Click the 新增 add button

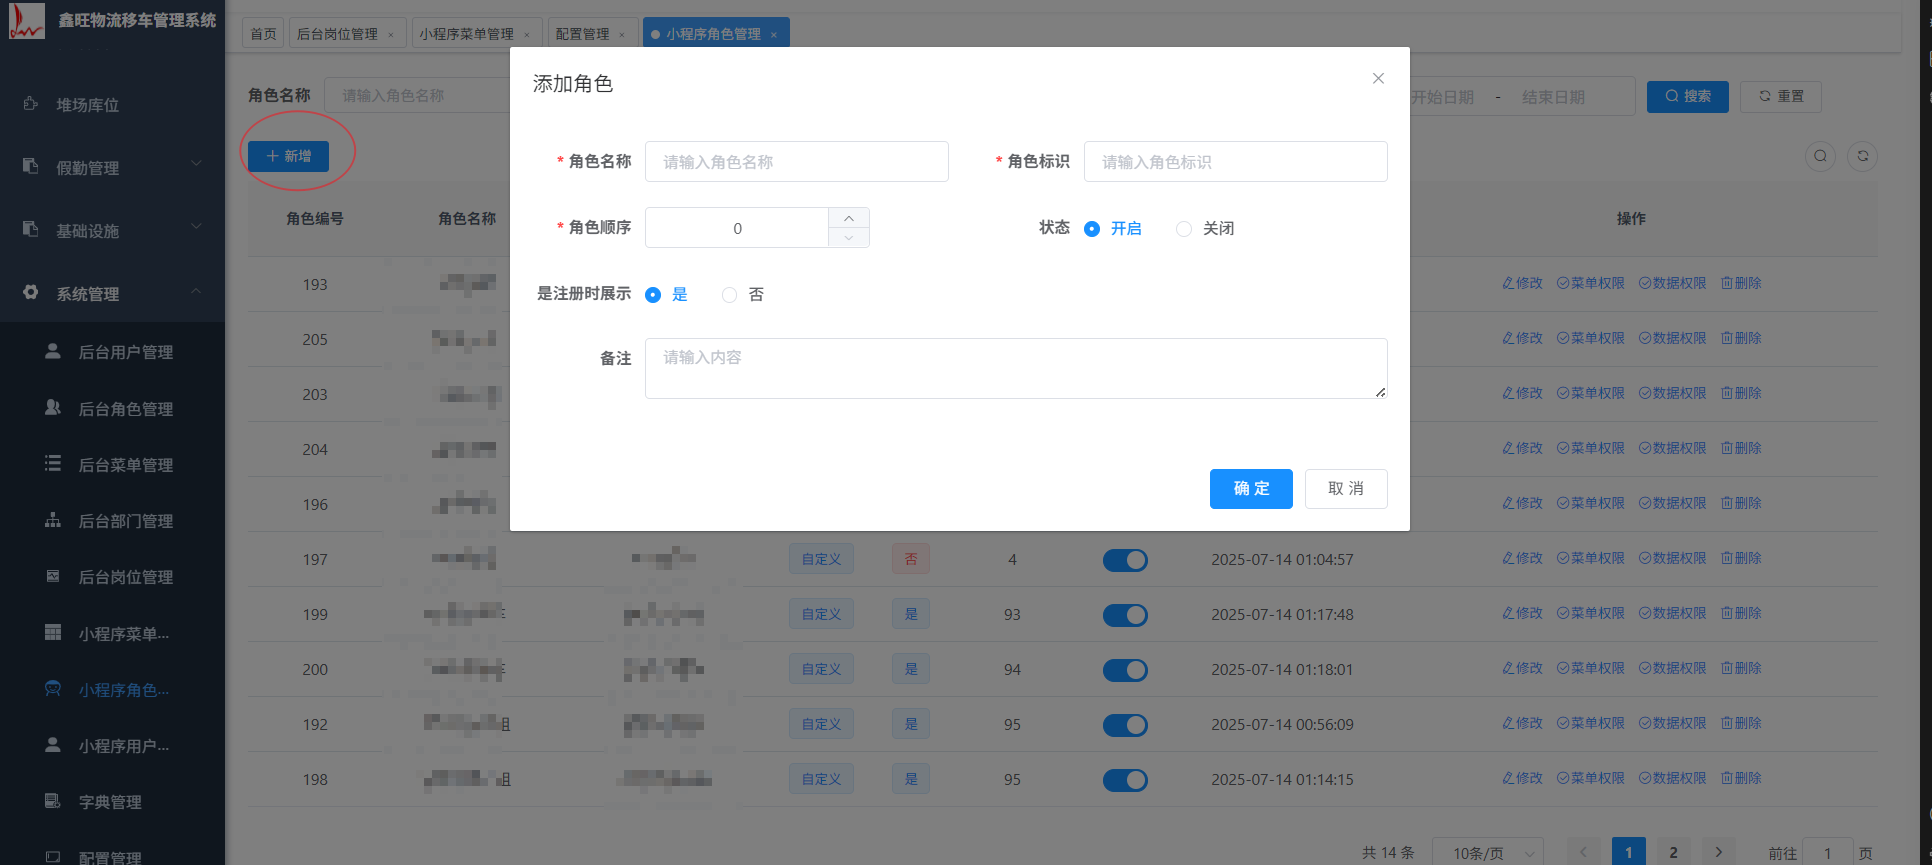click(x=288, y=156)
